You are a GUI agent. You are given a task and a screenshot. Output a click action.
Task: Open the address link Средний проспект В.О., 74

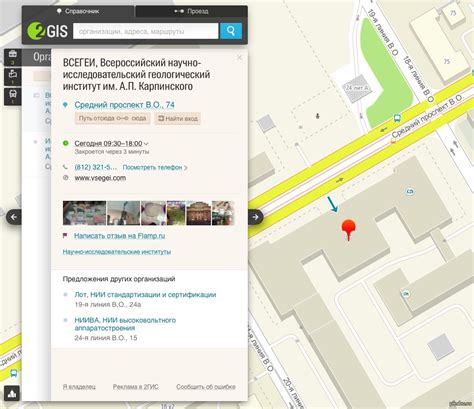124,105
